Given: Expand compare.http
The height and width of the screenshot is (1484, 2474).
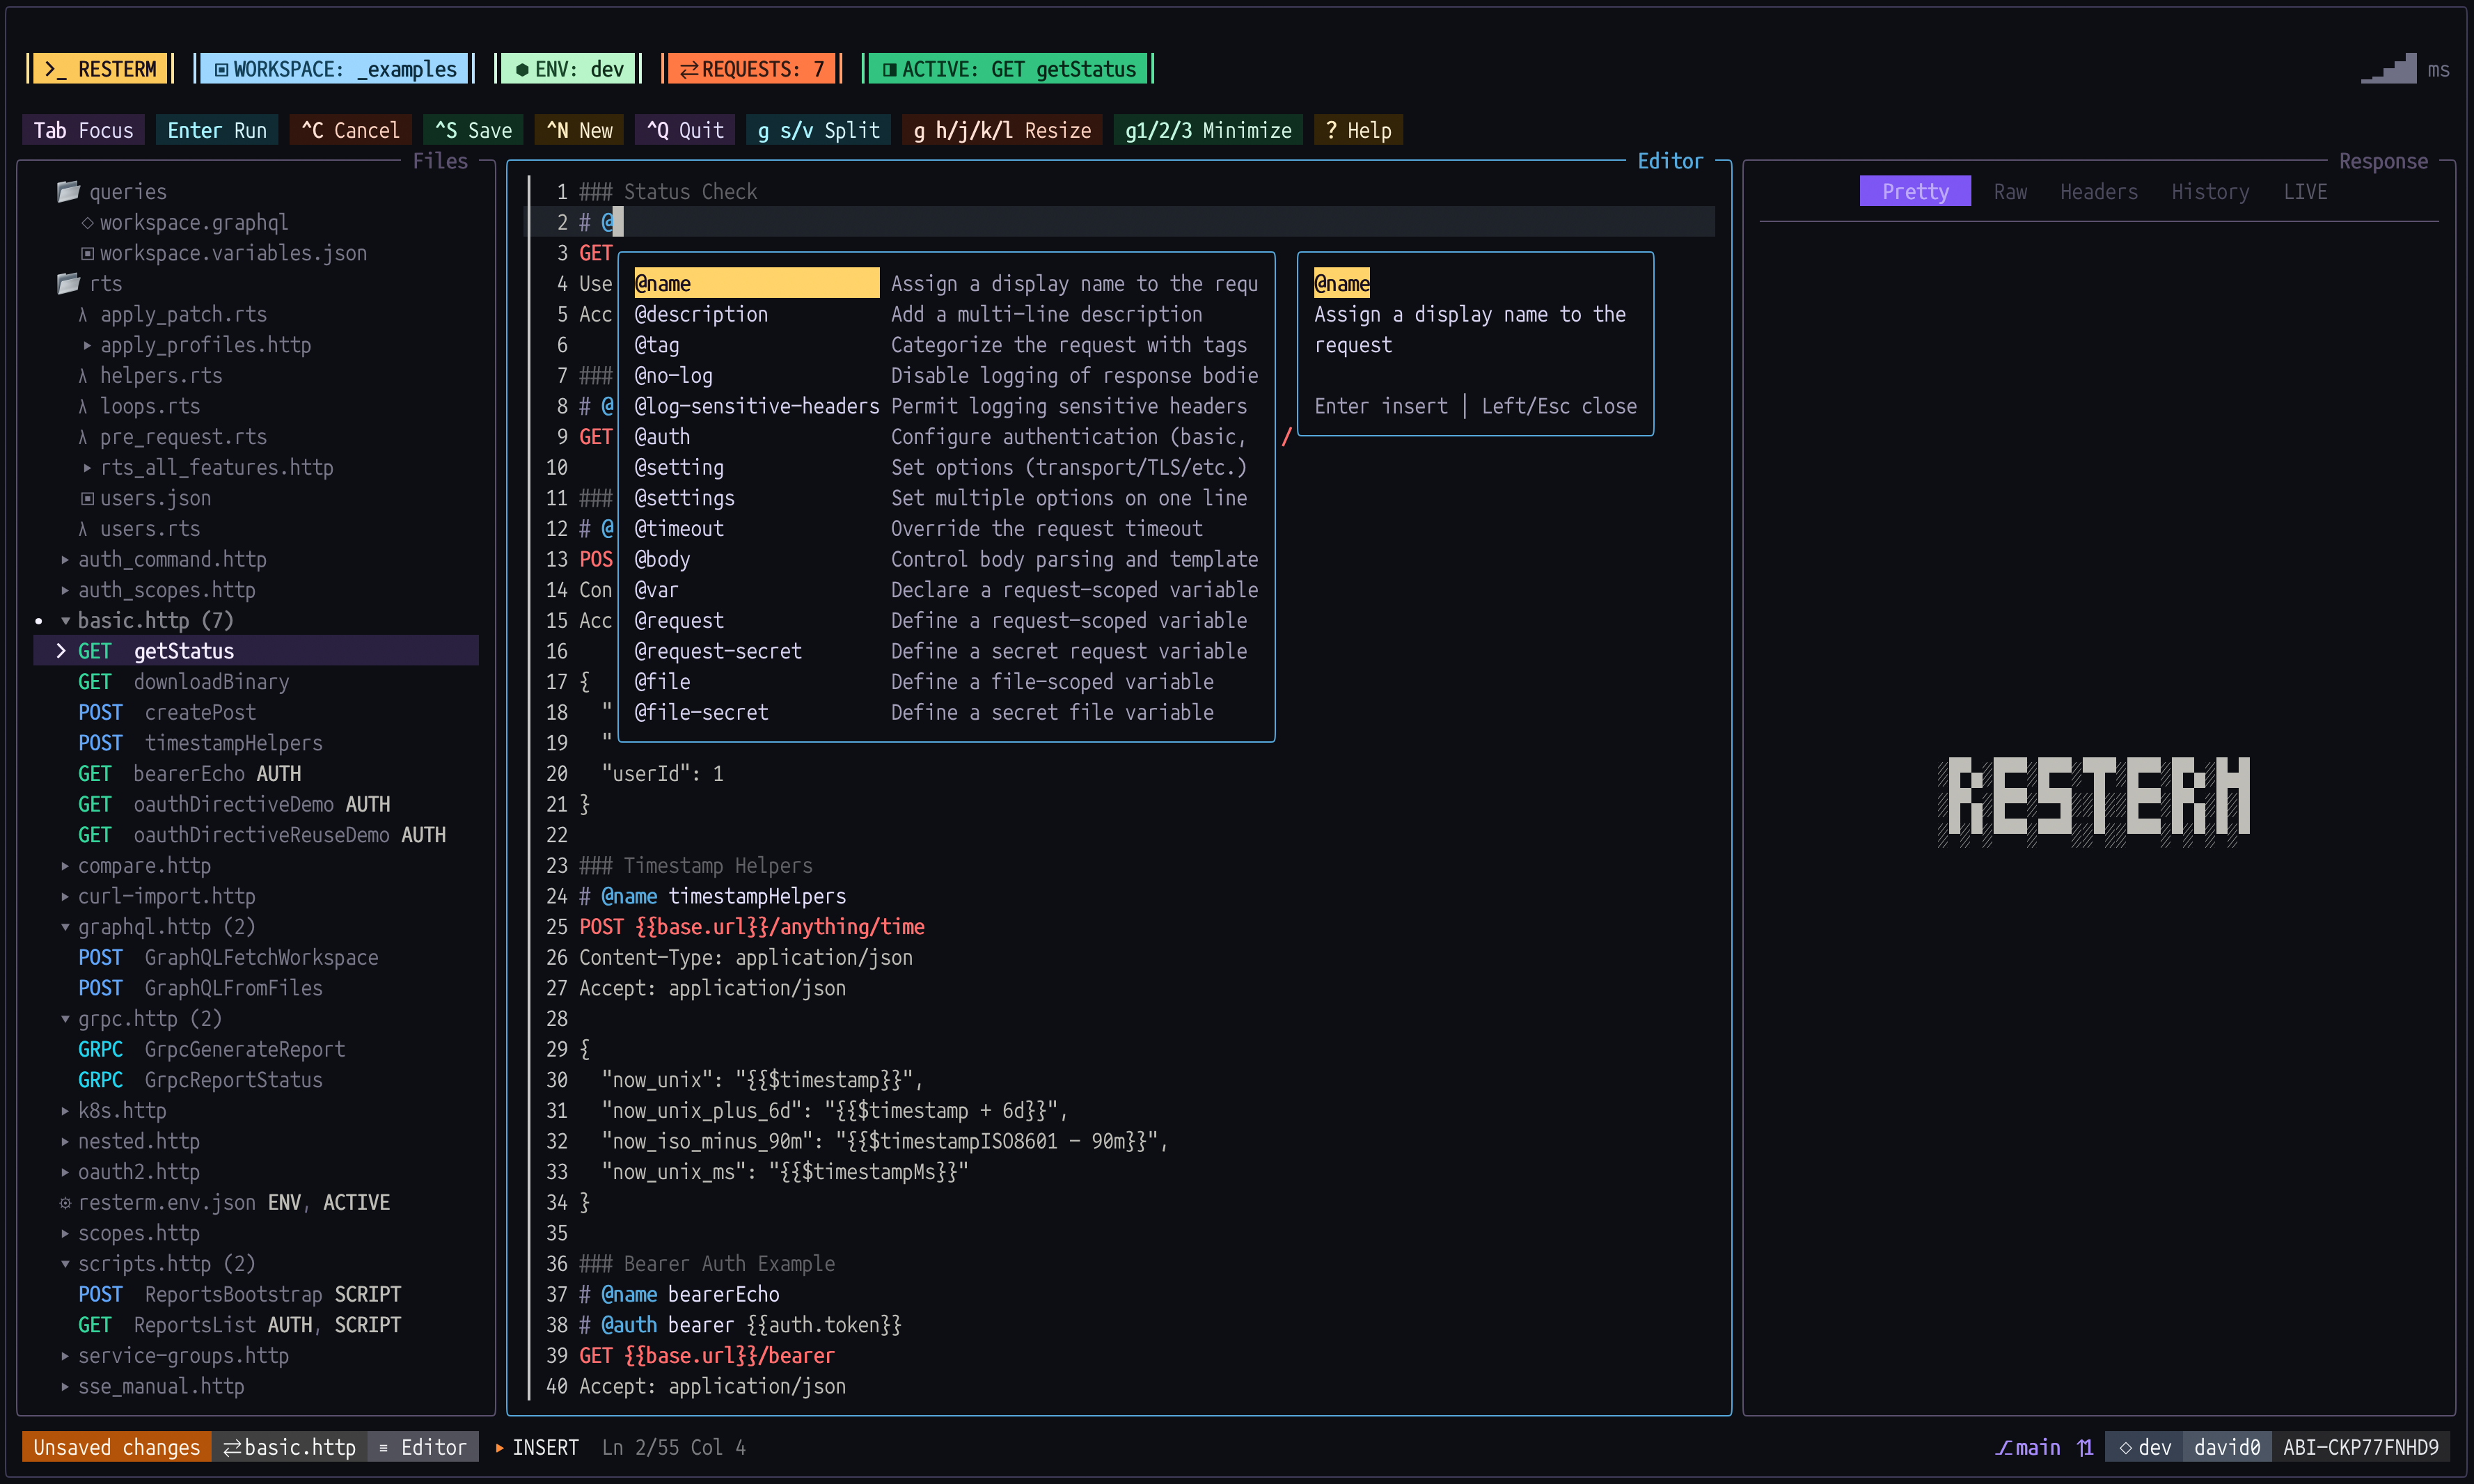Looking at the screenshot, I should [65, 865].
